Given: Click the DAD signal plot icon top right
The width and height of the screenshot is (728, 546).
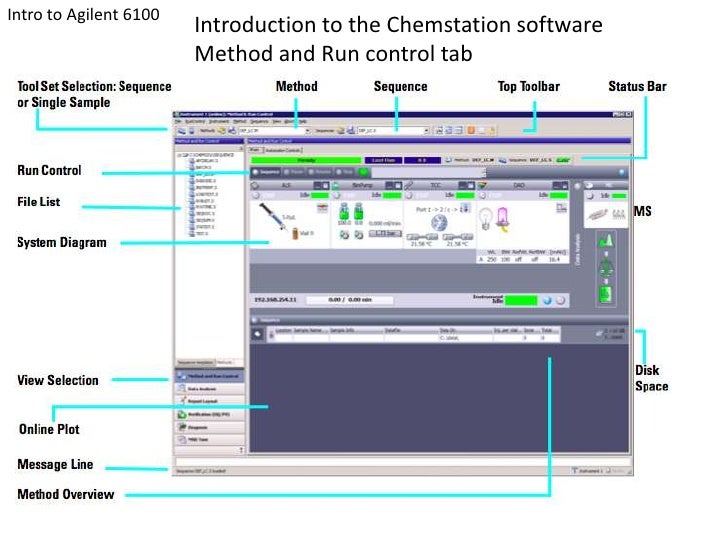Looking at the screenshot, I should point(562,208).
